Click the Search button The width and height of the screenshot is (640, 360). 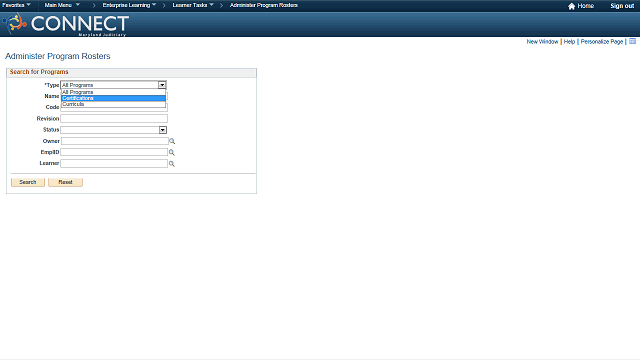(x=28, y=182)
